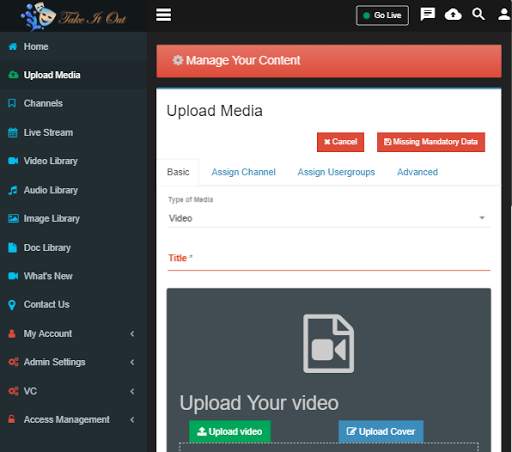Open the Type of Media dropdown
The height and width of the screenshot is (452, 512).
(x=329, y=218)
